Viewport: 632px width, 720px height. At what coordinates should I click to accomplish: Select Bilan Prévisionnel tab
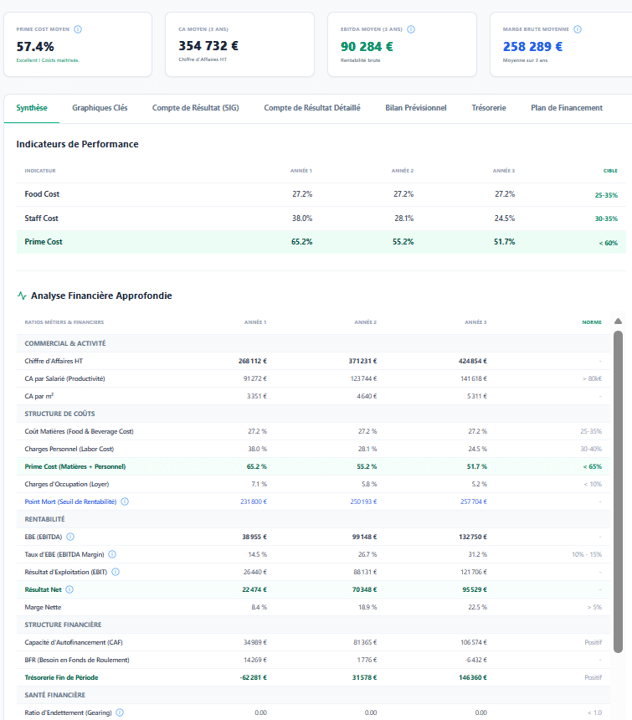click(x=416, y=108)
